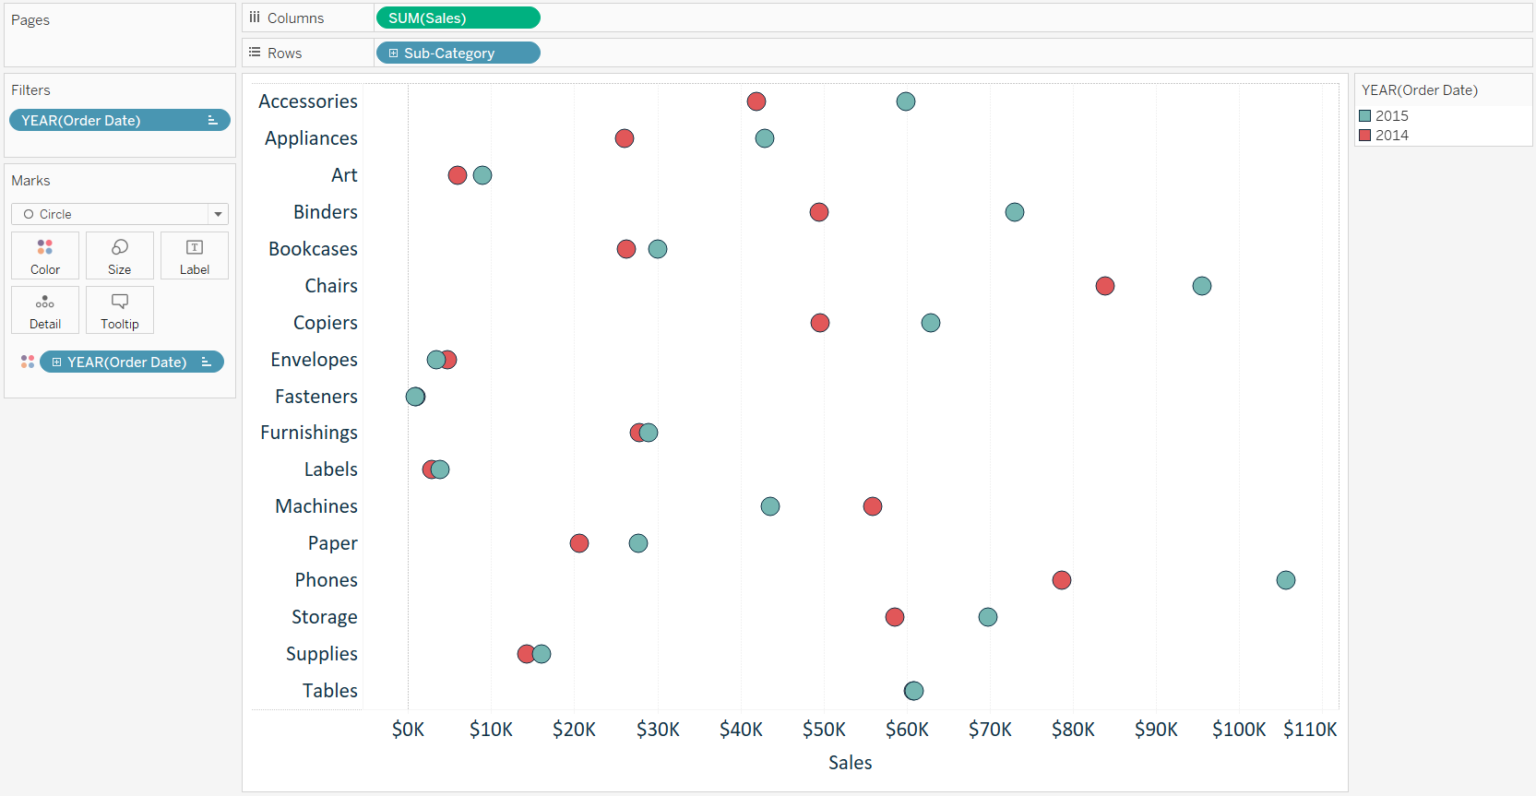Select the Chairs row label
Image resolution: width=1536 pixels, height=796 pixels.
pos(330,285)
